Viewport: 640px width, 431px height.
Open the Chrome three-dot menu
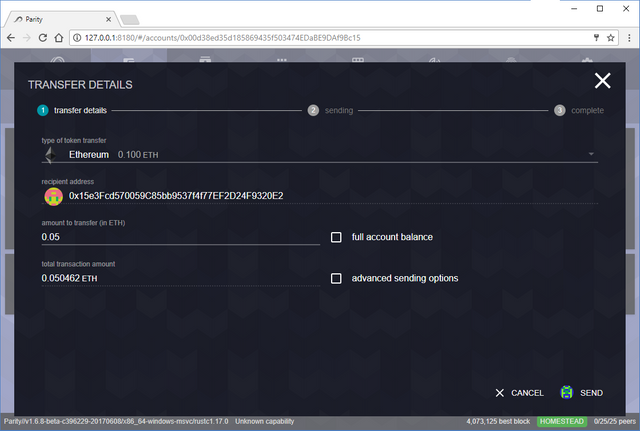[629, 38]
